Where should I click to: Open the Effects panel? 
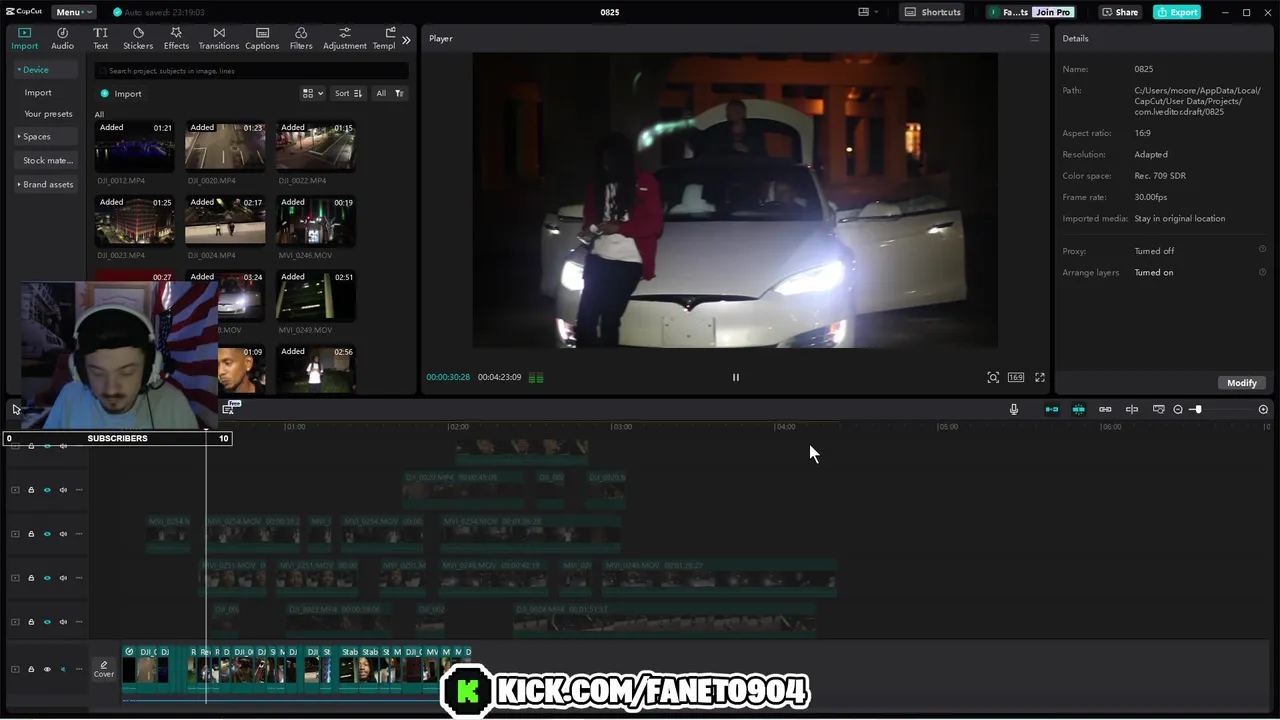176,38
